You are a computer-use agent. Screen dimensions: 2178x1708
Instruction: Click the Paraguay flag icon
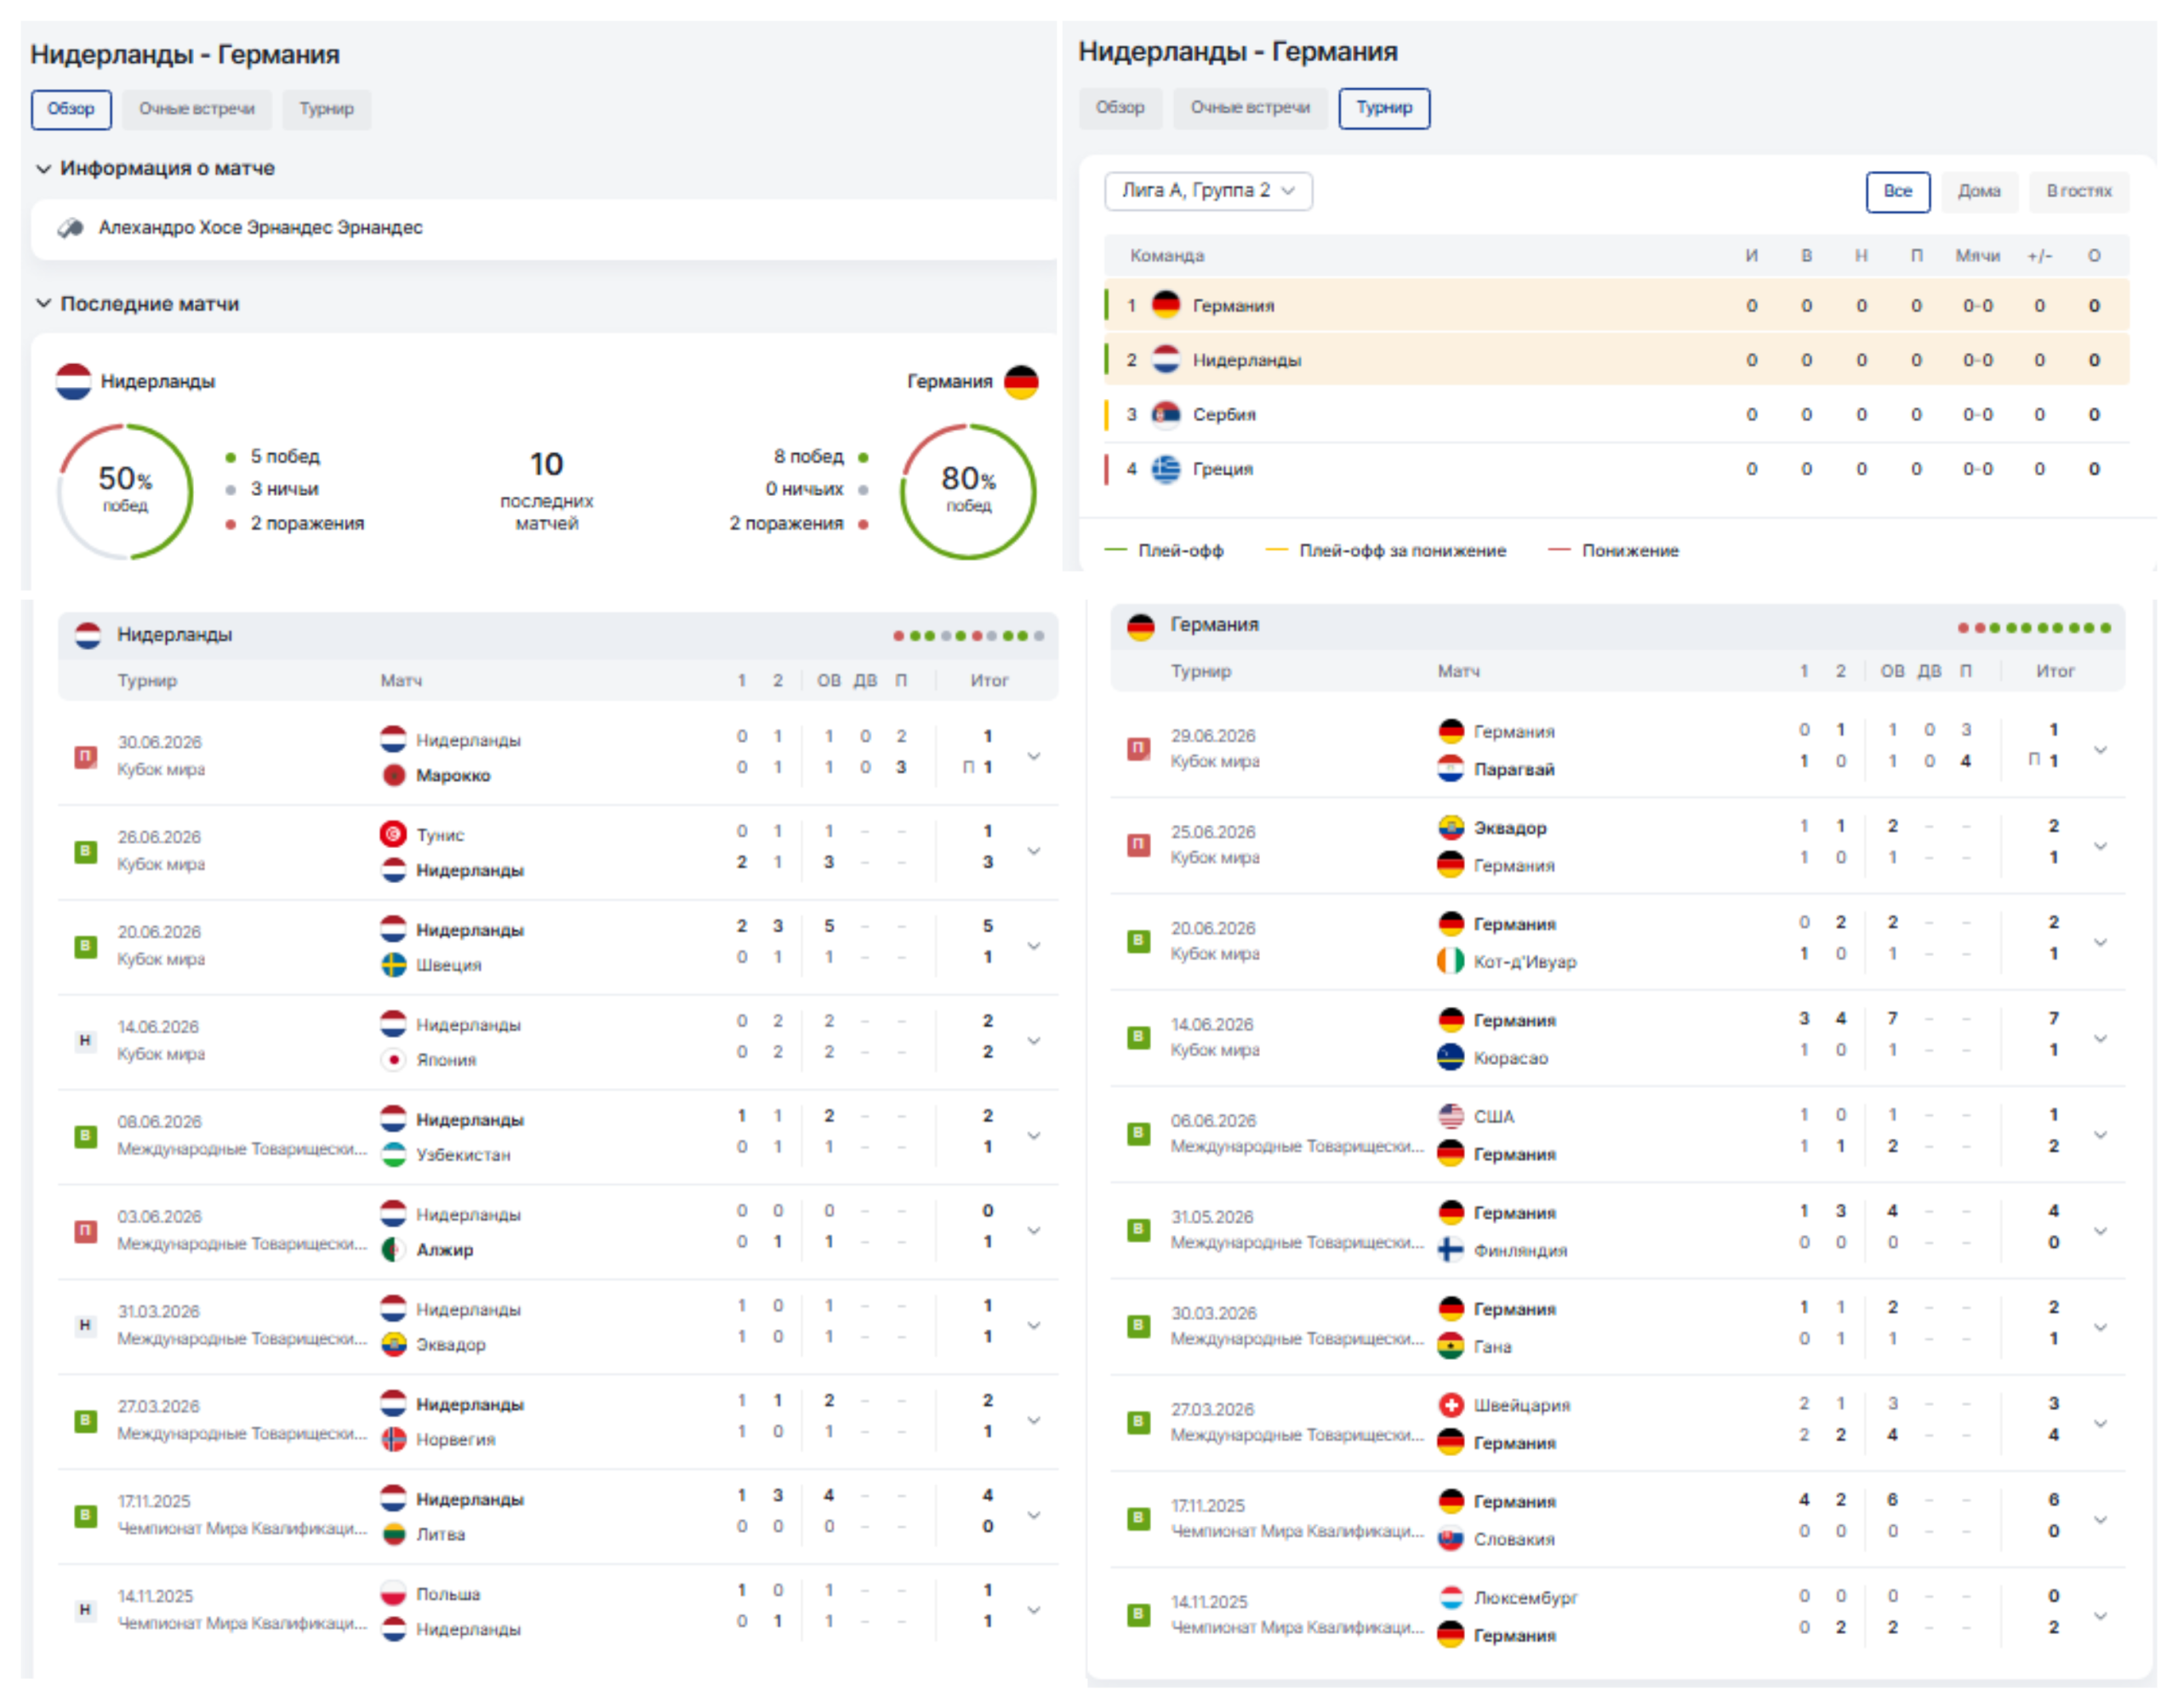click(x=1451, y=769)
